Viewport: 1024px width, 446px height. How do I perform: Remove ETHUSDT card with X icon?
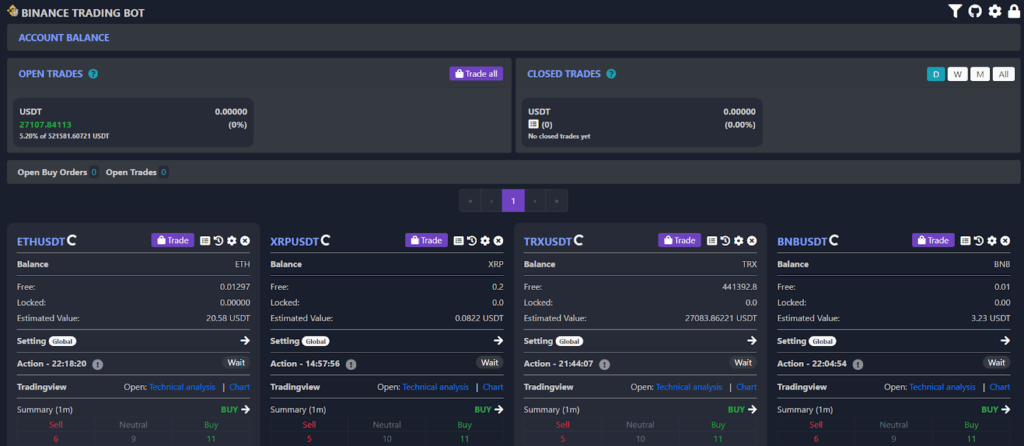(x=245, y=240)
